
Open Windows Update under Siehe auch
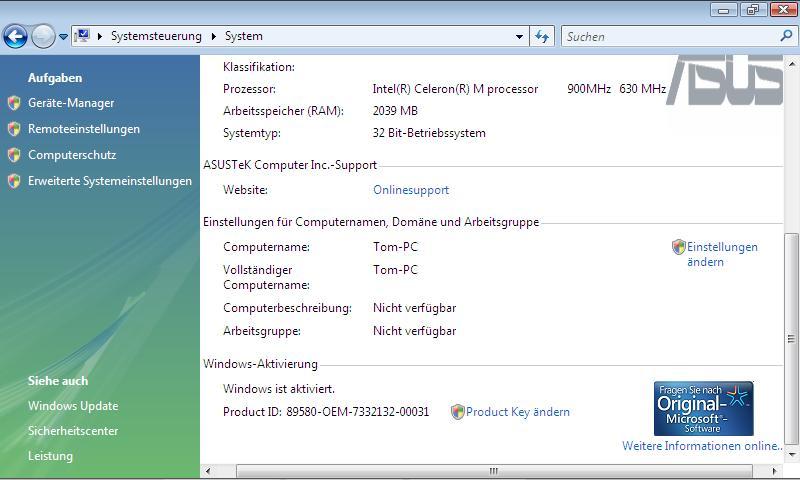click(x=73, y=406)
